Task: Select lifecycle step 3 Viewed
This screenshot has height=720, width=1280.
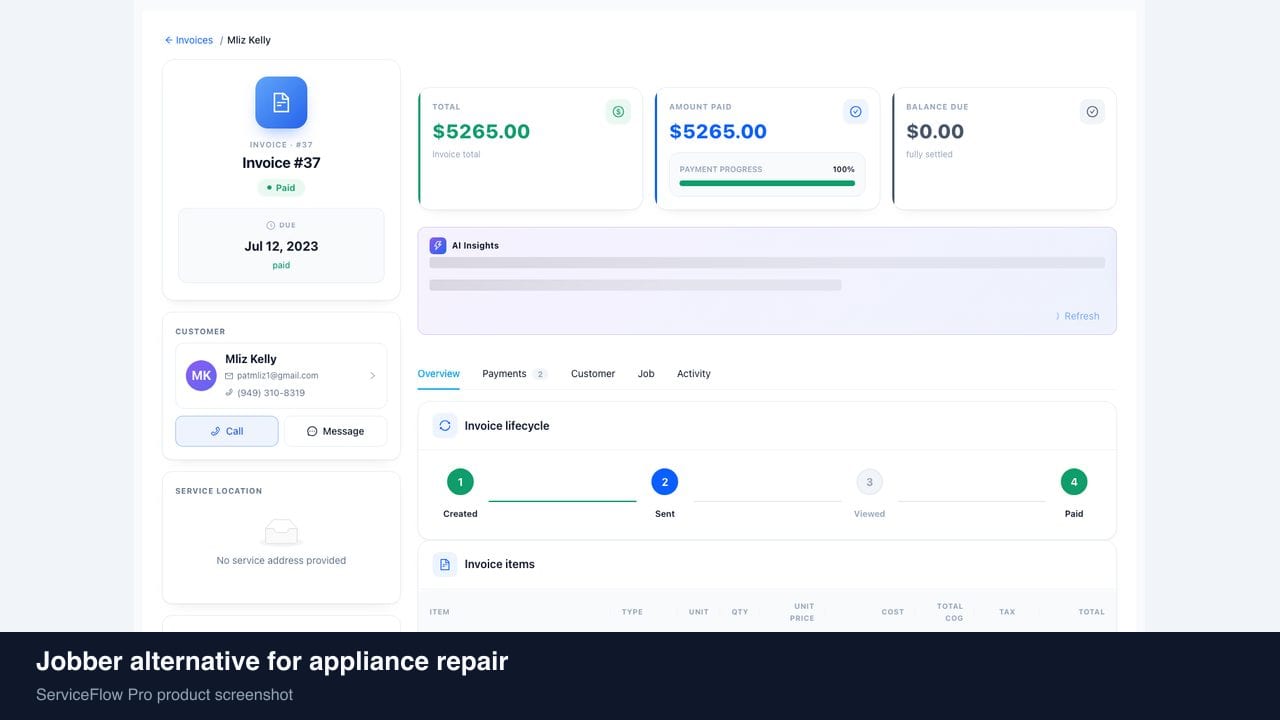Action: click(x=869, y=482)
